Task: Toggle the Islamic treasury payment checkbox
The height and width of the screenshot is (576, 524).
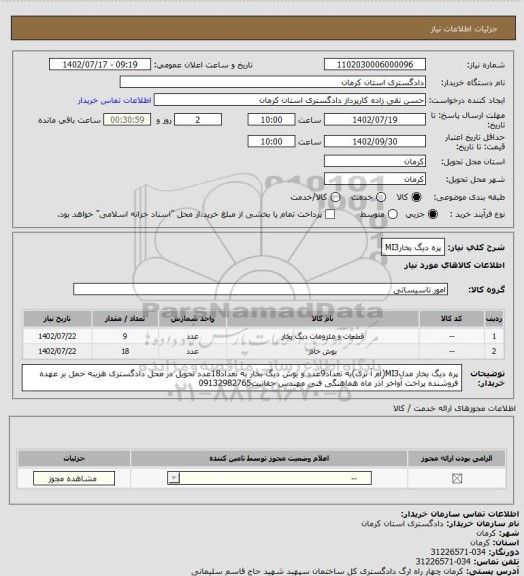Action: coord(330,214)
